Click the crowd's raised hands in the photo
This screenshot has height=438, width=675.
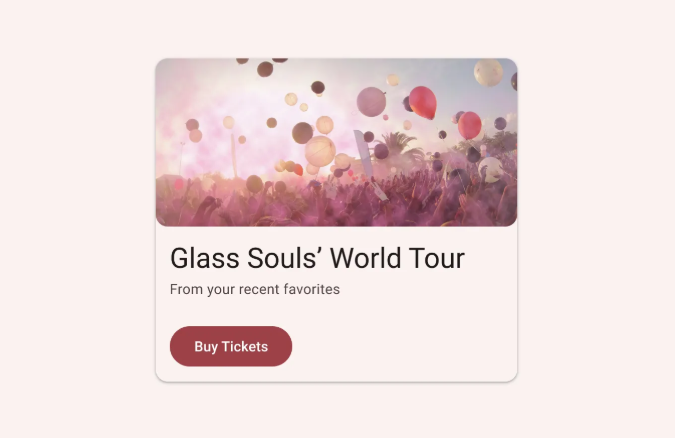tap(336, 200)
